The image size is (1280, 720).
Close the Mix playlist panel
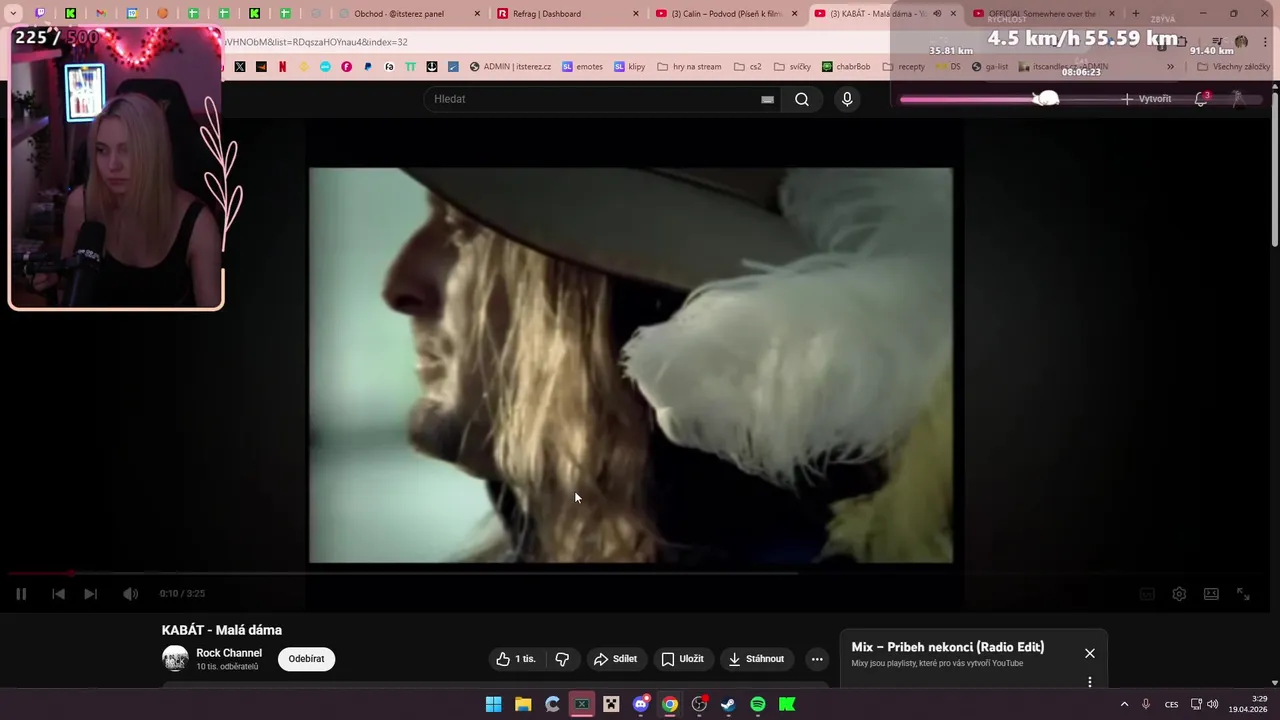point(1090,653)
